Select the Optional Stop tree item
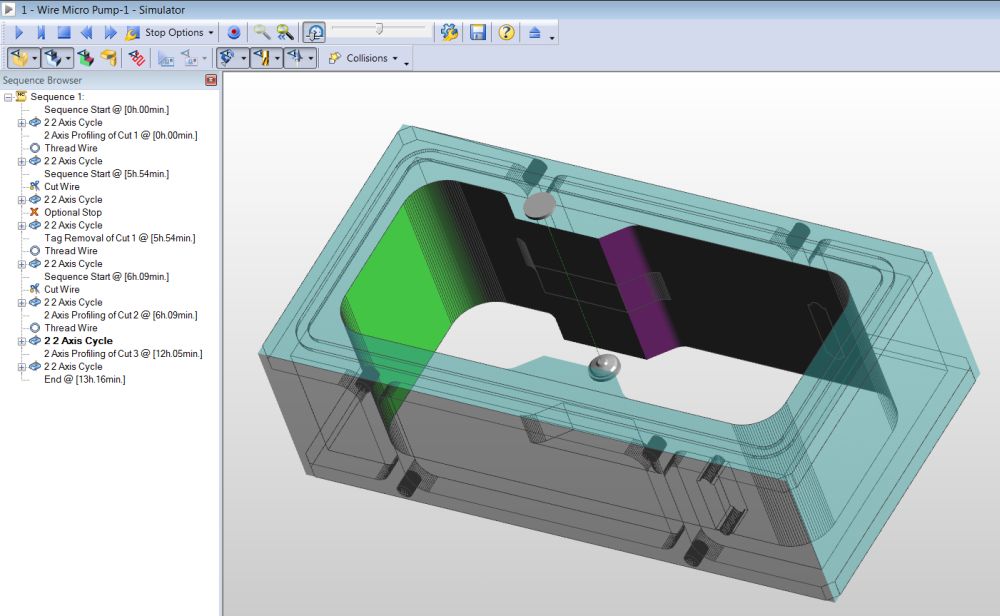Screen dimensions: 1000x616 click(x=72, y=212)
